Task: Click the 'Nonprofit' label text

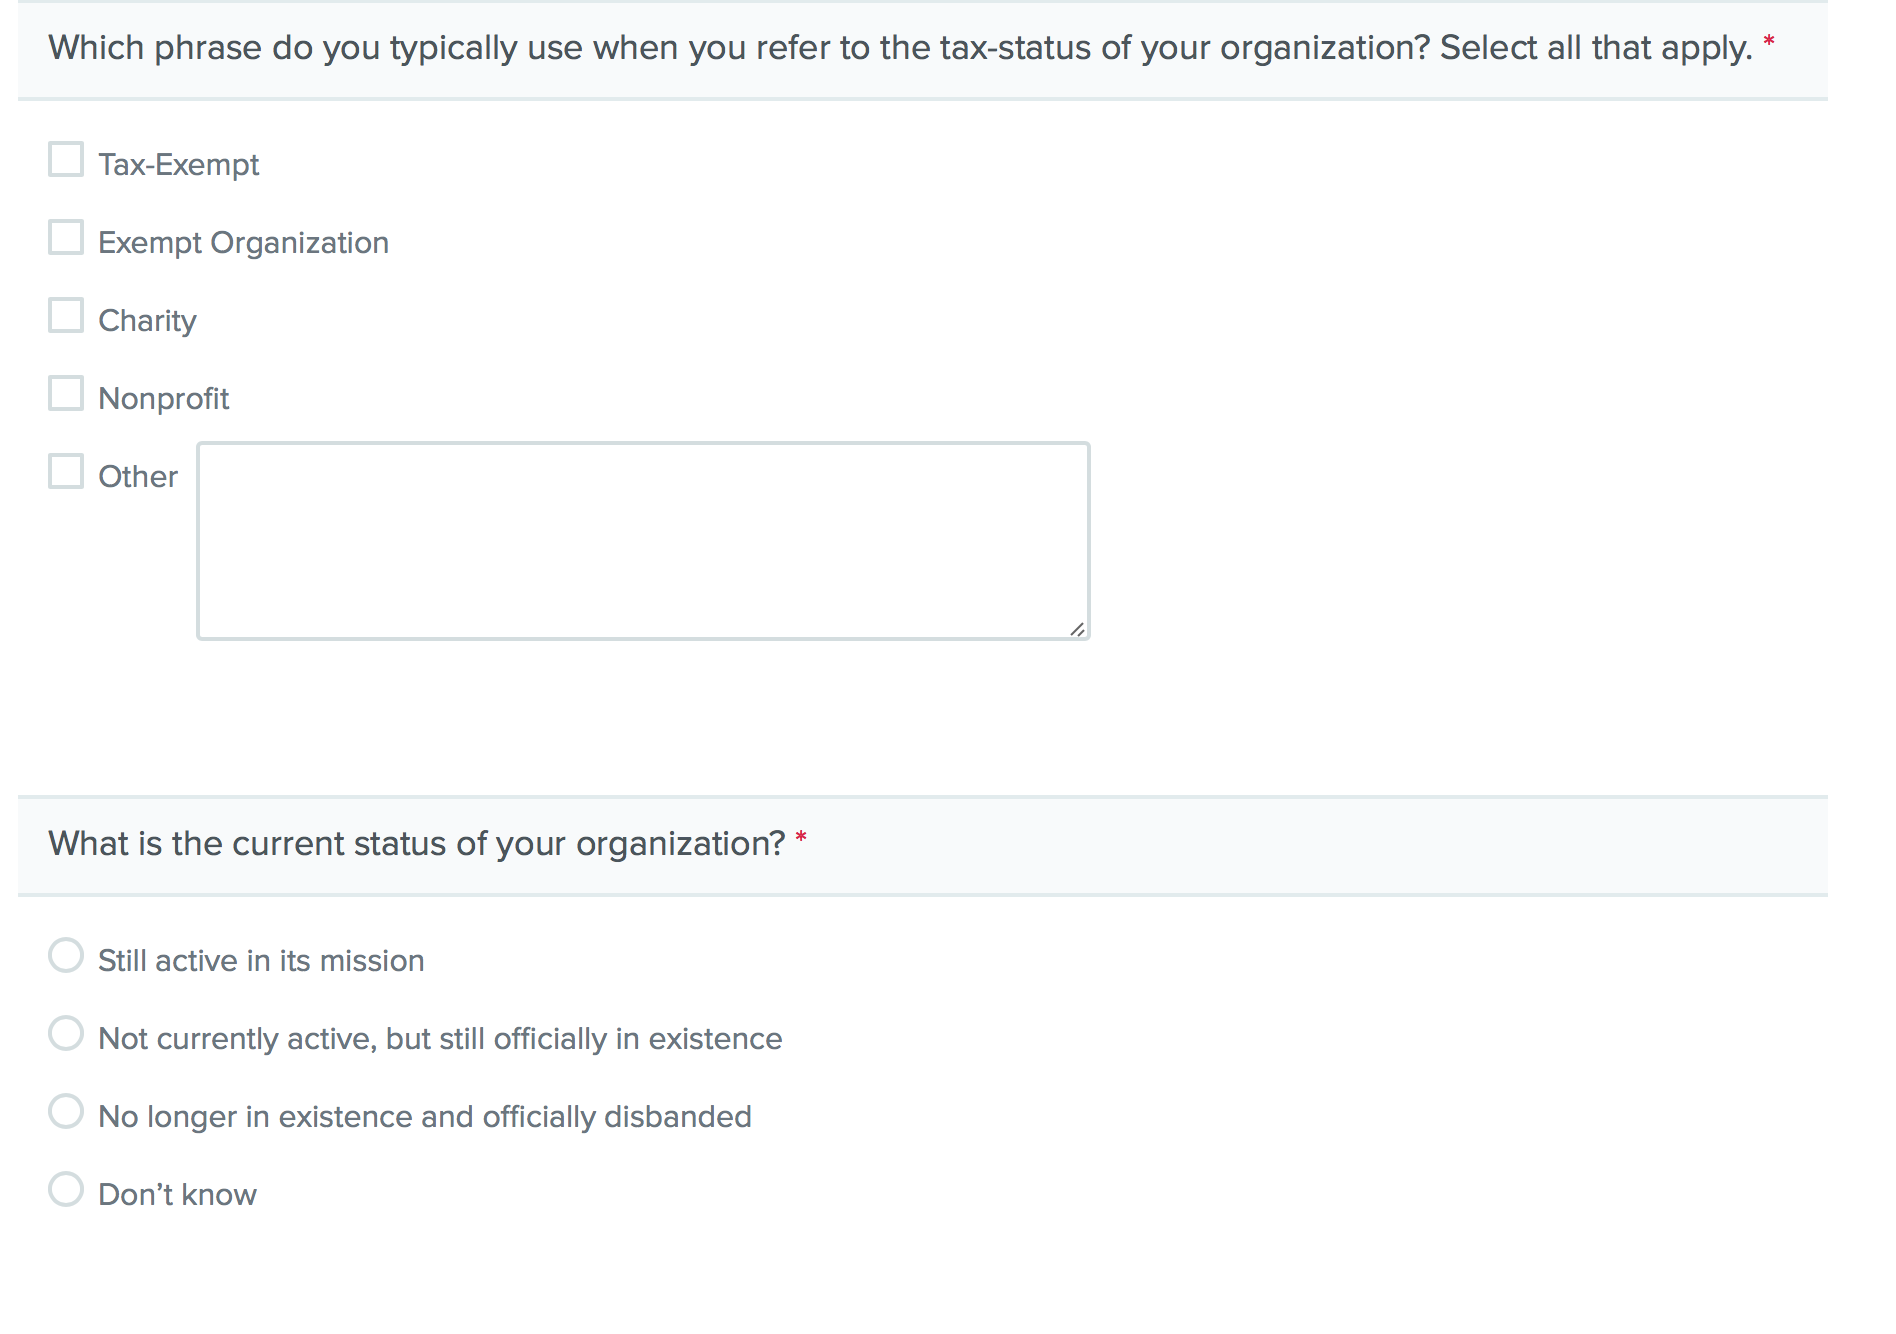Action: 163,399
